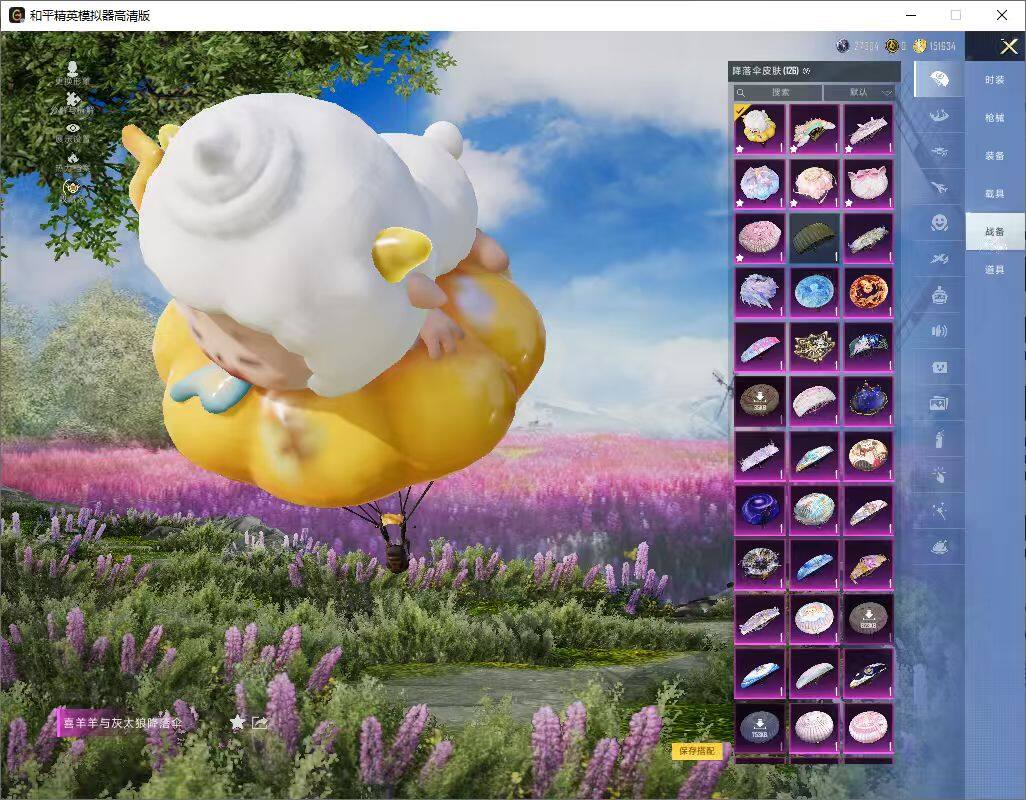The image size is (1026, 800).
Task: Click the yellow X close wardrobe button
Action: (1008, 46)
